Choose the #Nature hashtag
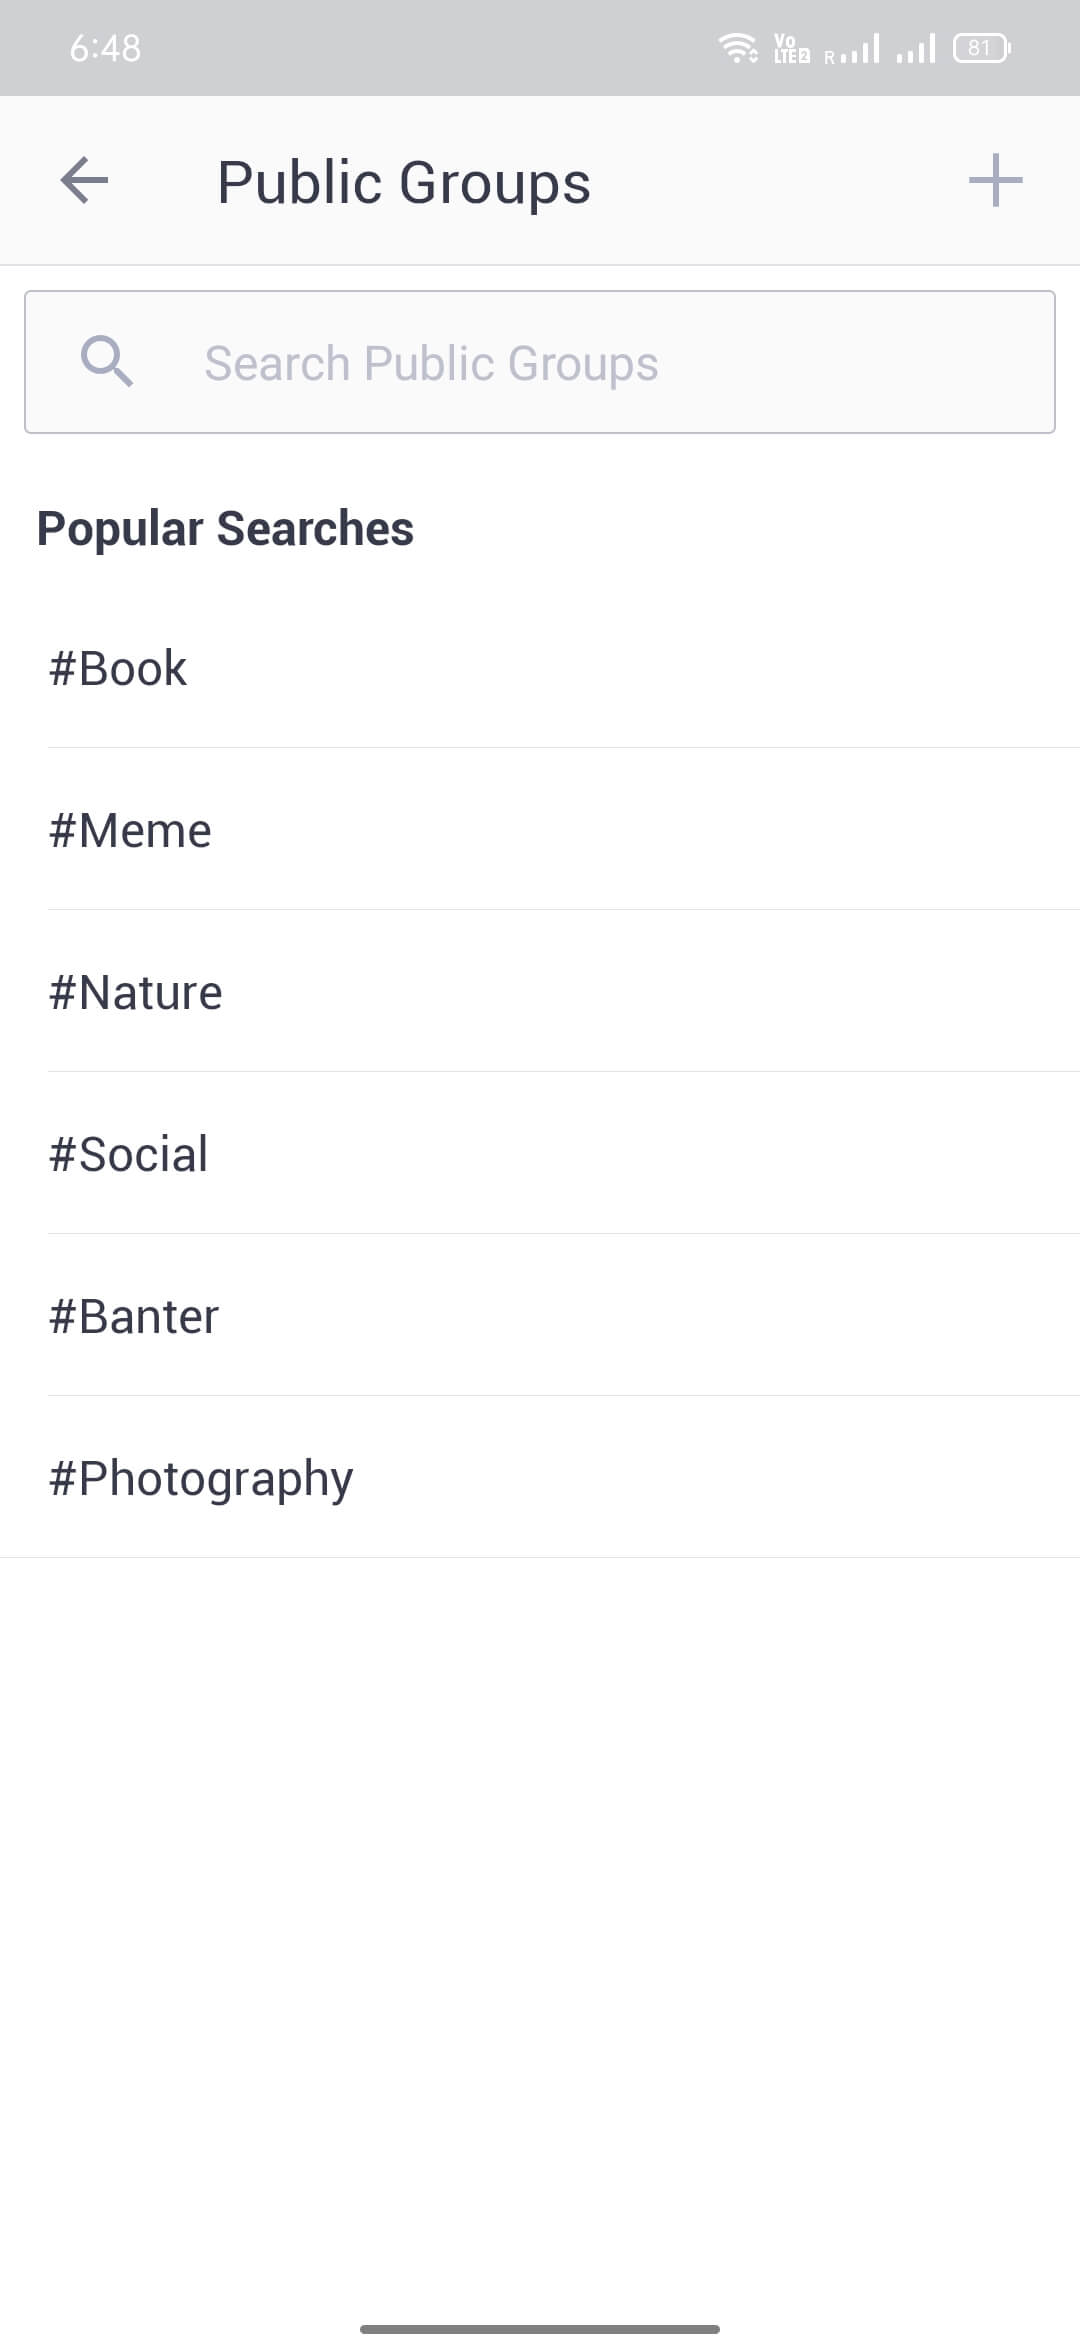 (x=136, y=992)
